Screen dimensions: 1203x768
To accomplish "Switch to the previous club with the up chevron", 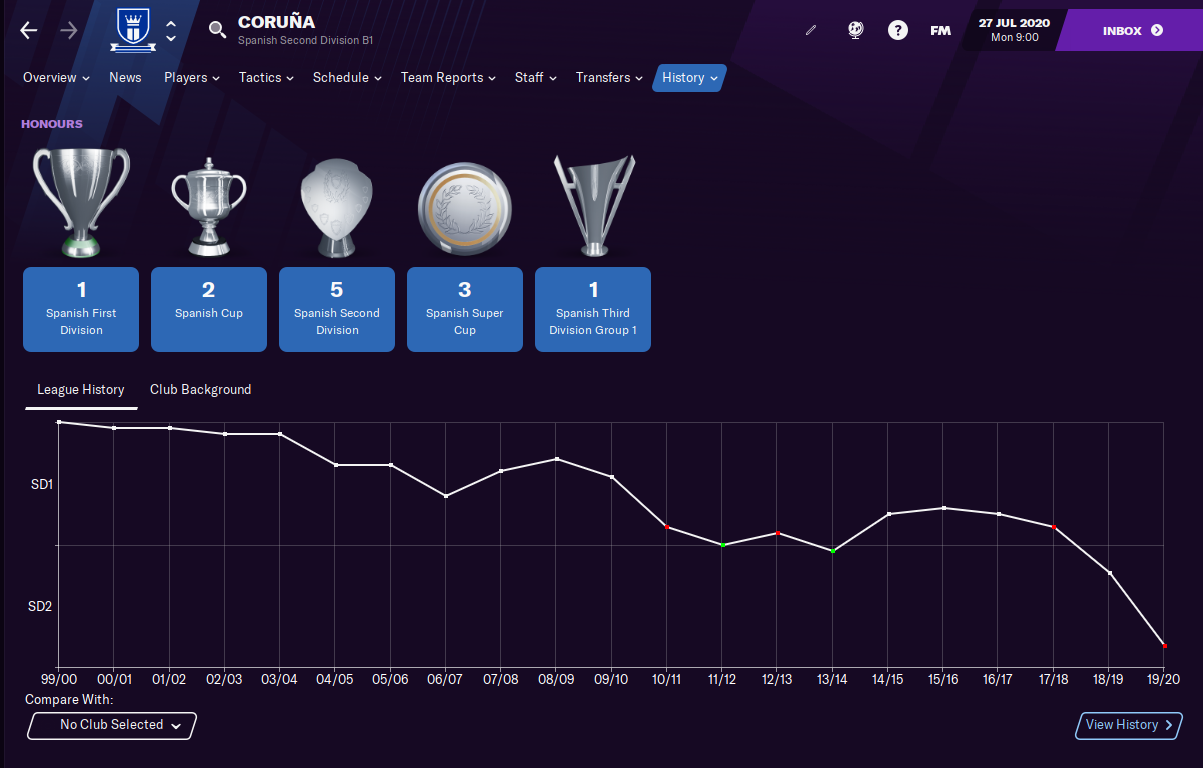I will tap(171, 23).
